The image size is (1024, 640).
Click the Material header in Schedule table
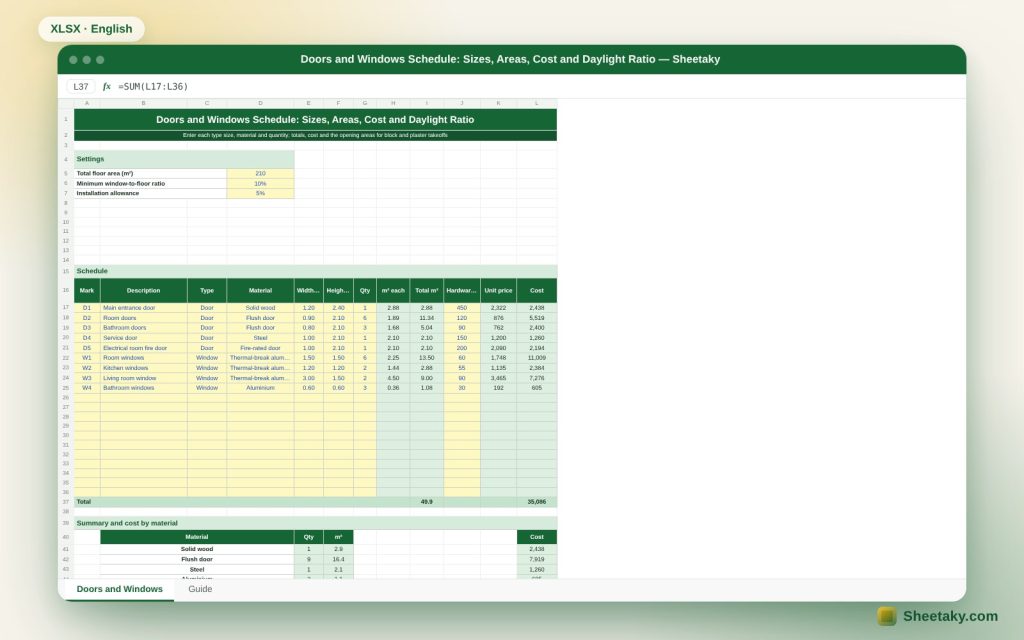pos(260,291)
